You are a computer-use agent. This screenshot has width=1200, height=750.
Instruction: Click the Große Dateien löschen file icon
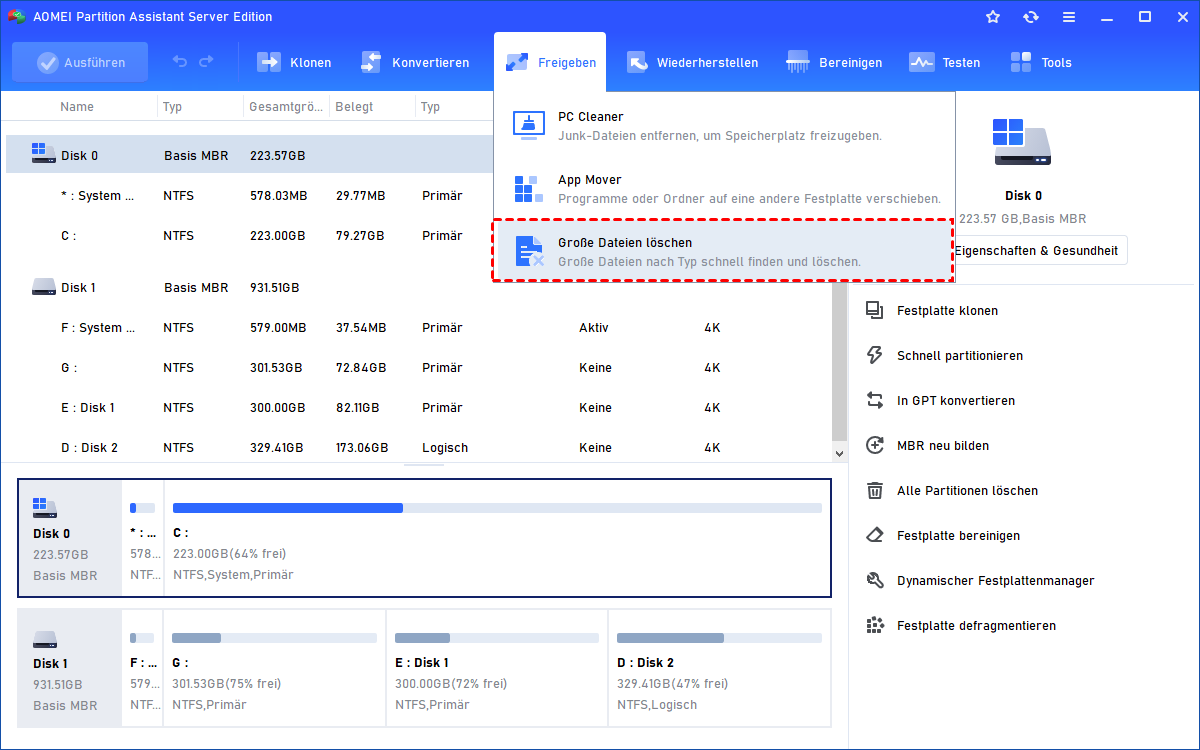529,252
